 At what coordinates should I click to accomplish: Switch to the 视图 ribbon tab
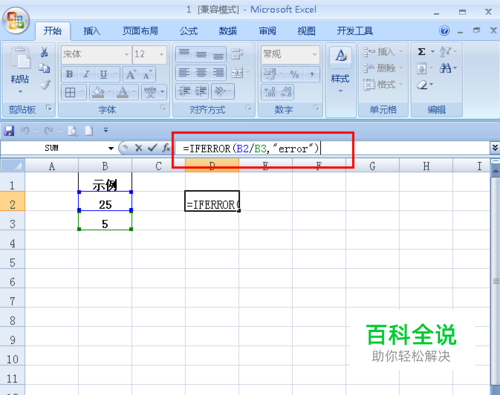307,31
